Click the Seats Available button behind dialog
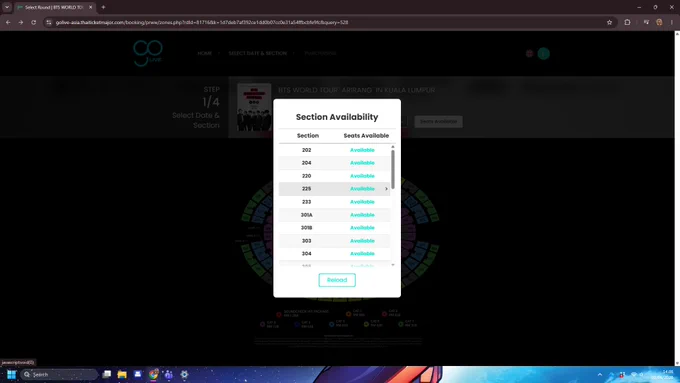 coord(438,121)
